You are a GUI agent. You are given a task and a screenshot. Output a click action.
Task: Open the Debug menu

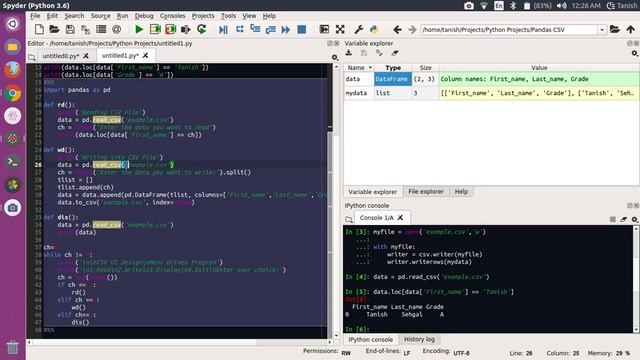pos(144,16)
